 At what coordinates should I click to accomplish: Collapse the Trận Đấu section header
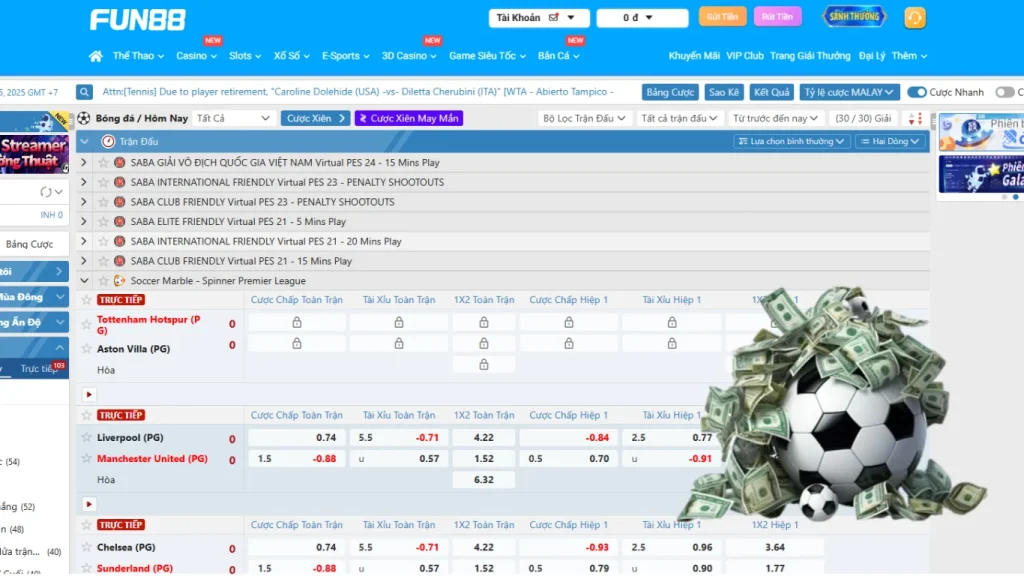85,142
